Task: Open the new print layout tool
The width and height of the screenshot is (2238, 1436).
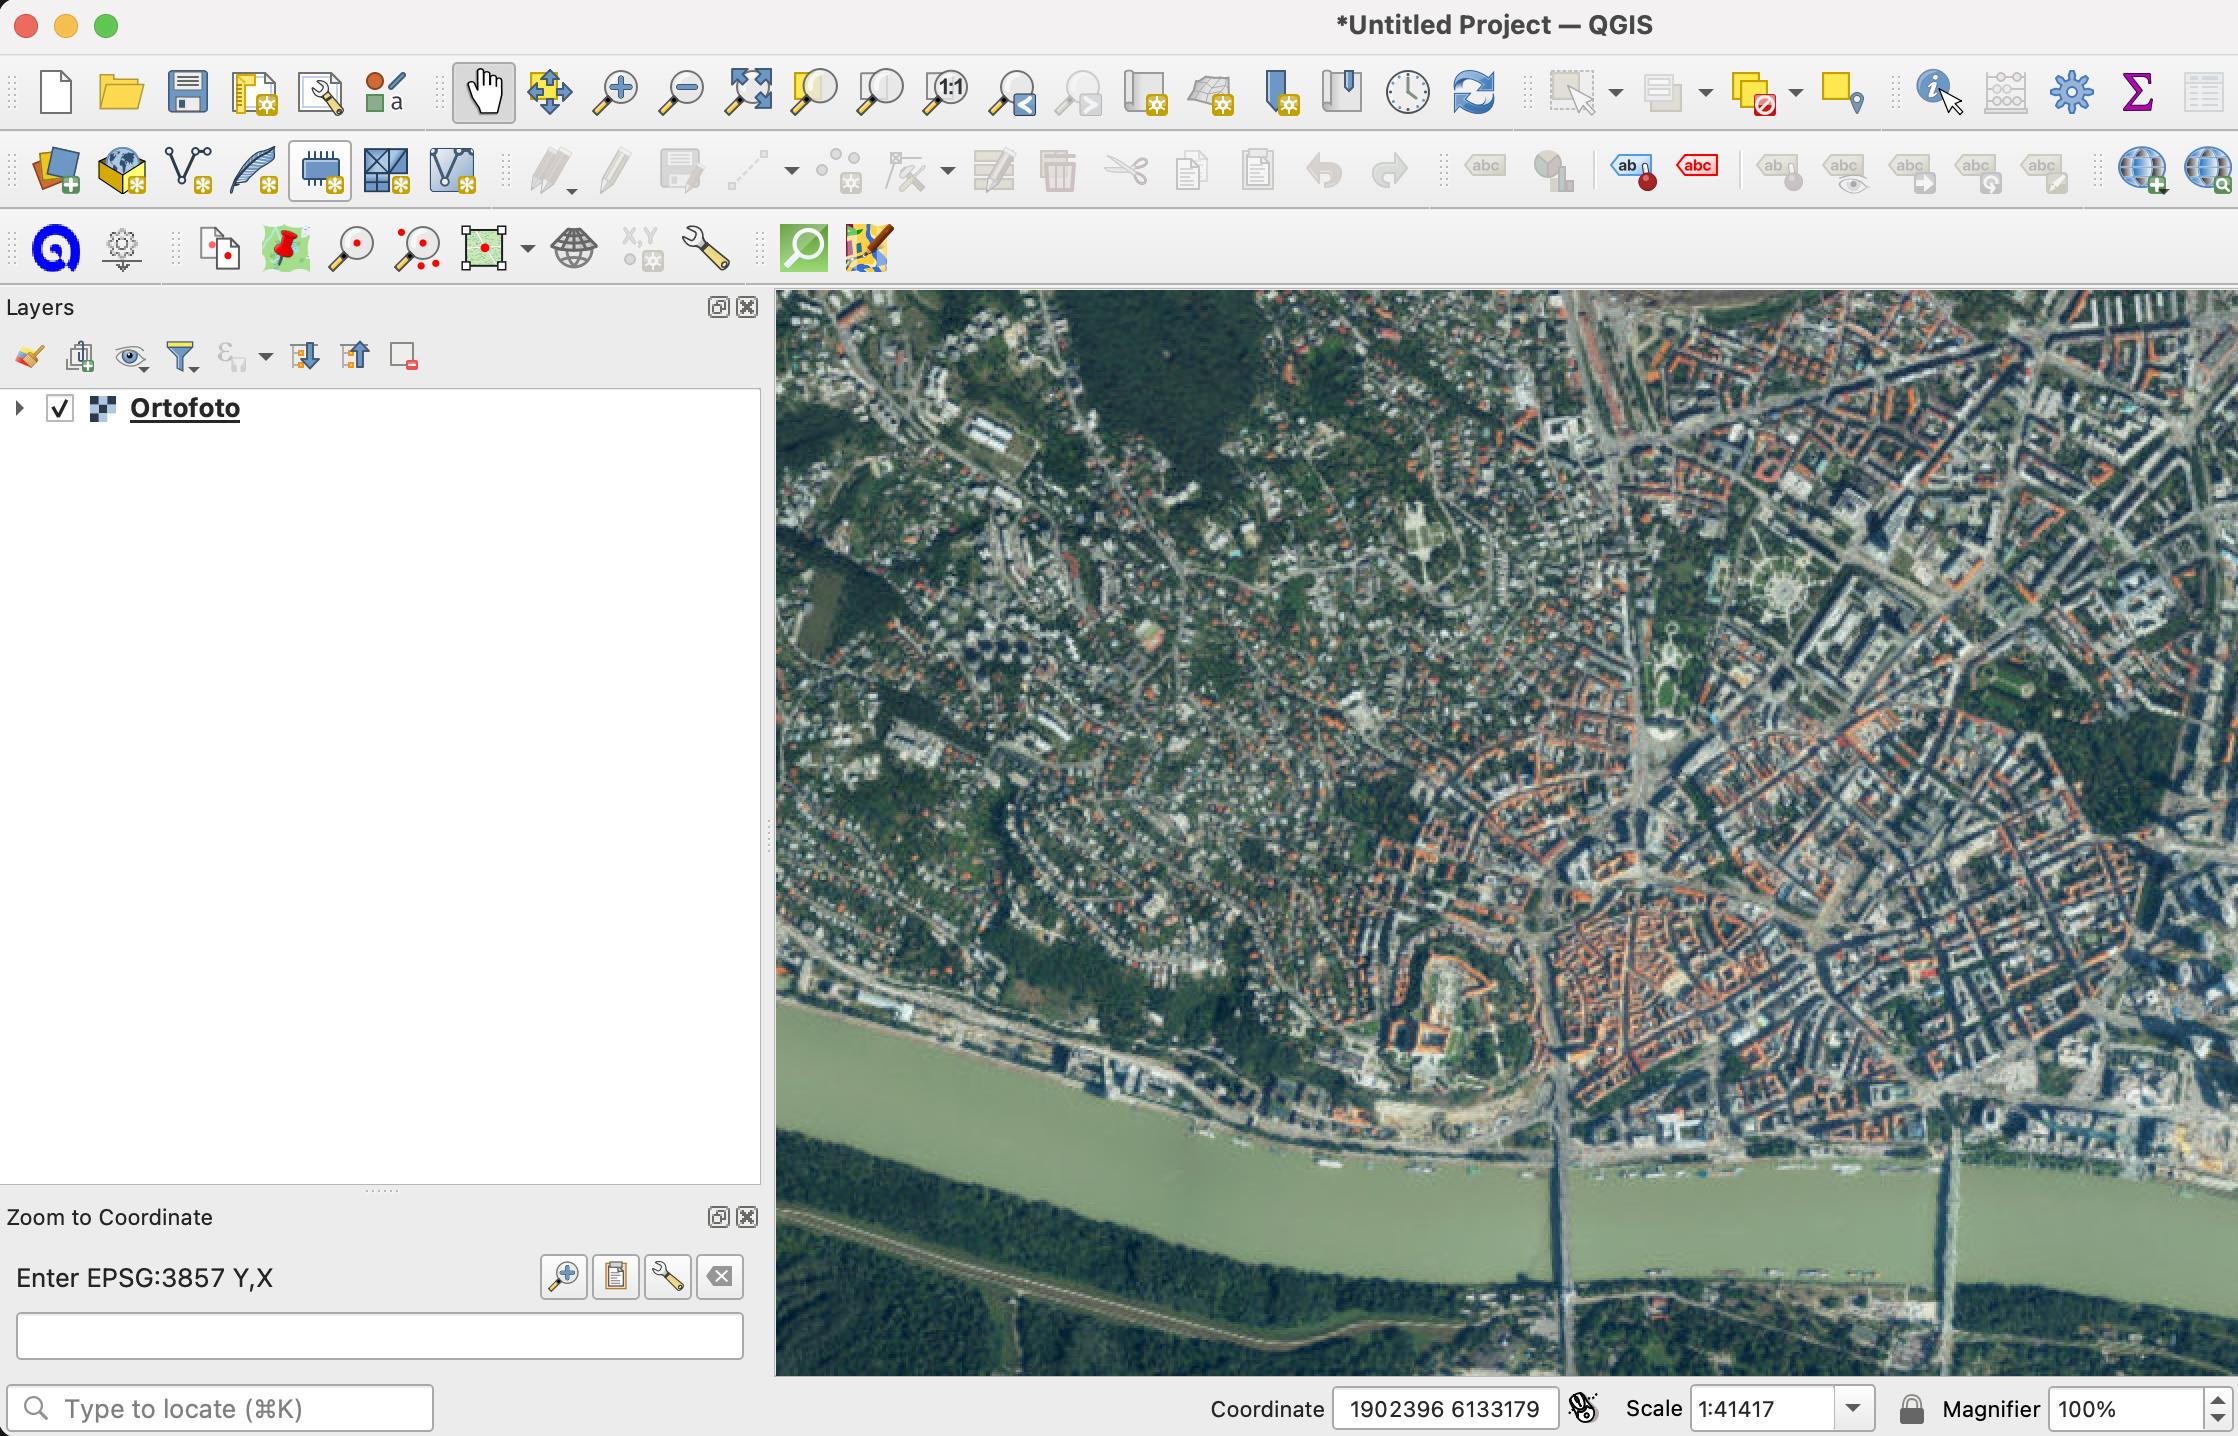Action: [254, 92]
